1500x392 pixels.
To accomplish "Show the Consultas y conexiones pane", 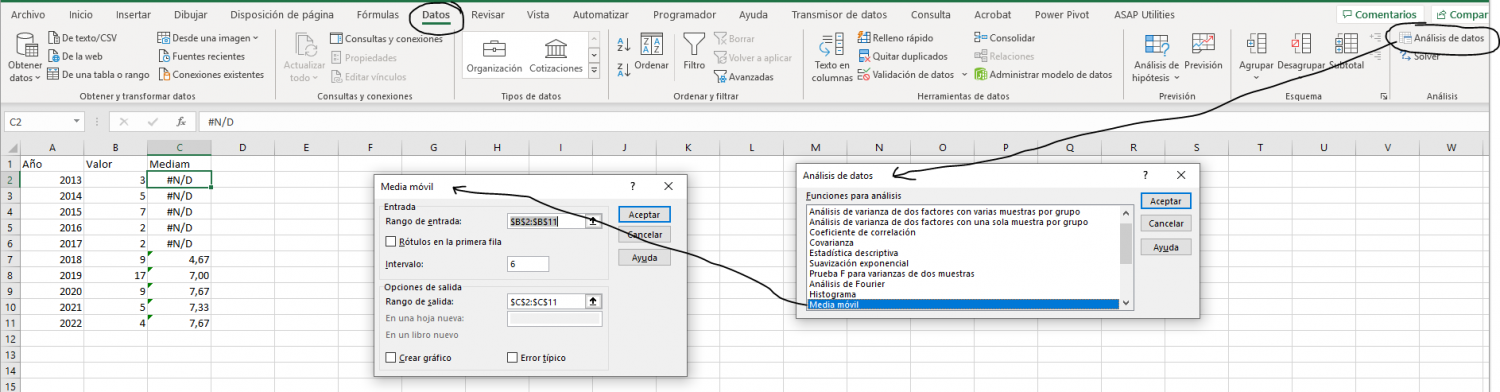I will (x=386, y=38).
